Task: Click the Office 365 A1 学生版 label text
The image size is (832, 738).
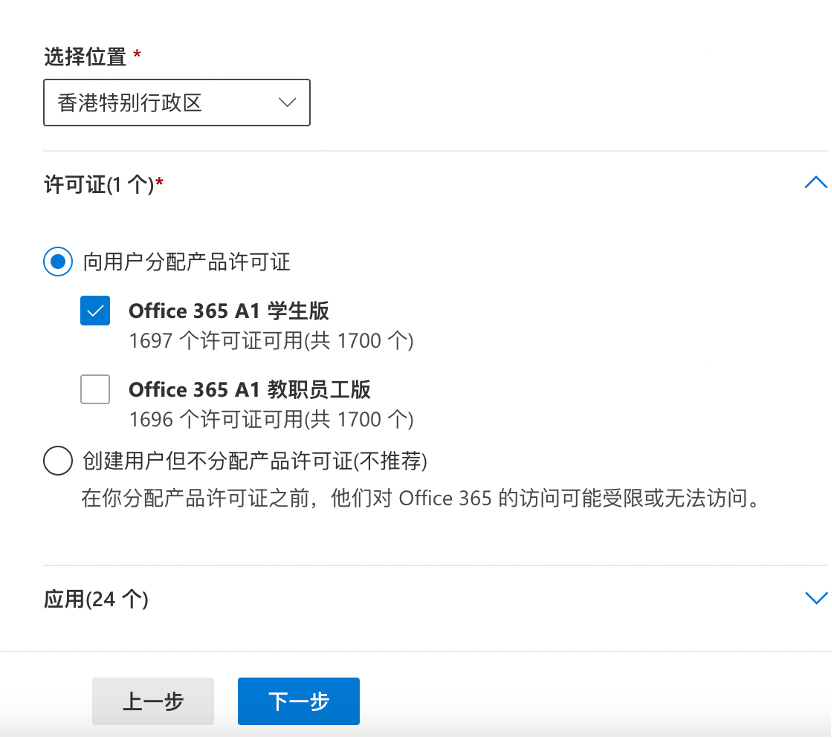Action: (x=229, y=310)
